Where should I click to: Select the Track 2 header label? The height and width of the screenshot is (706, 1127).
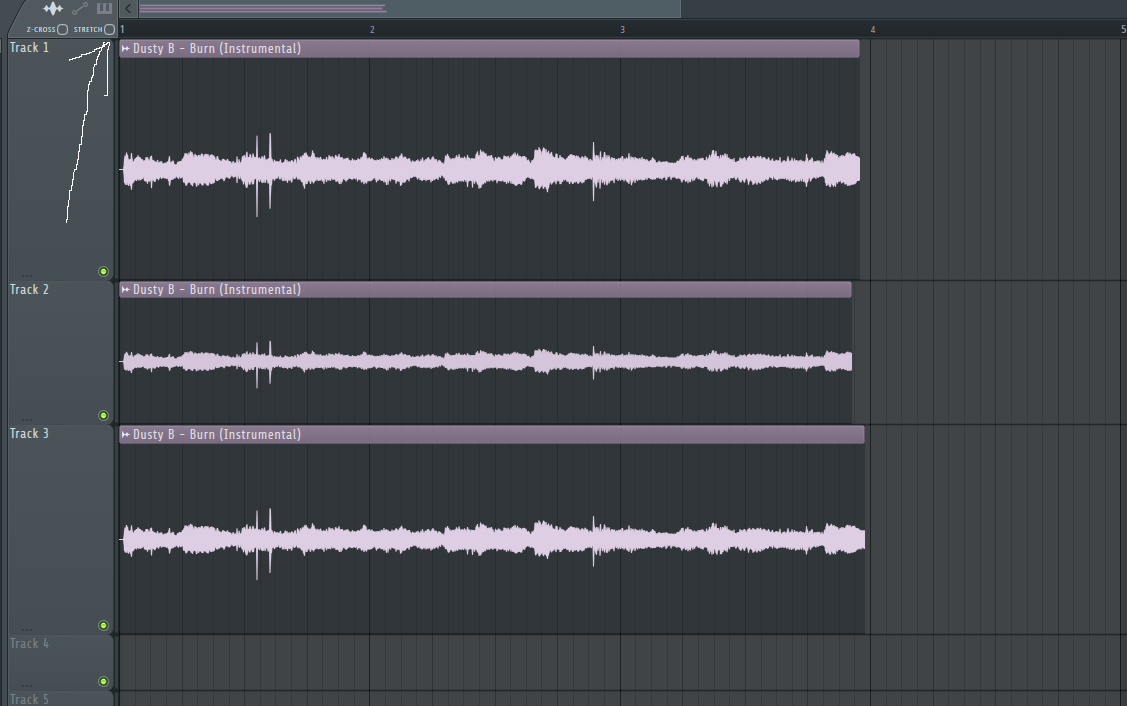point(29,290)
